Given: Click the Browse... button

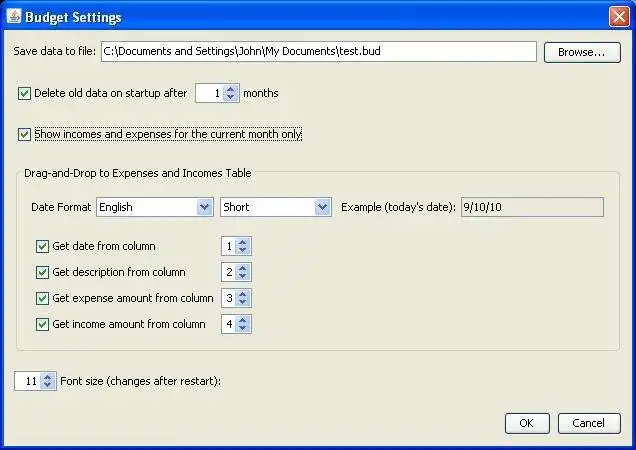Looking at the screenshot, I should click(x=581, y=52).
